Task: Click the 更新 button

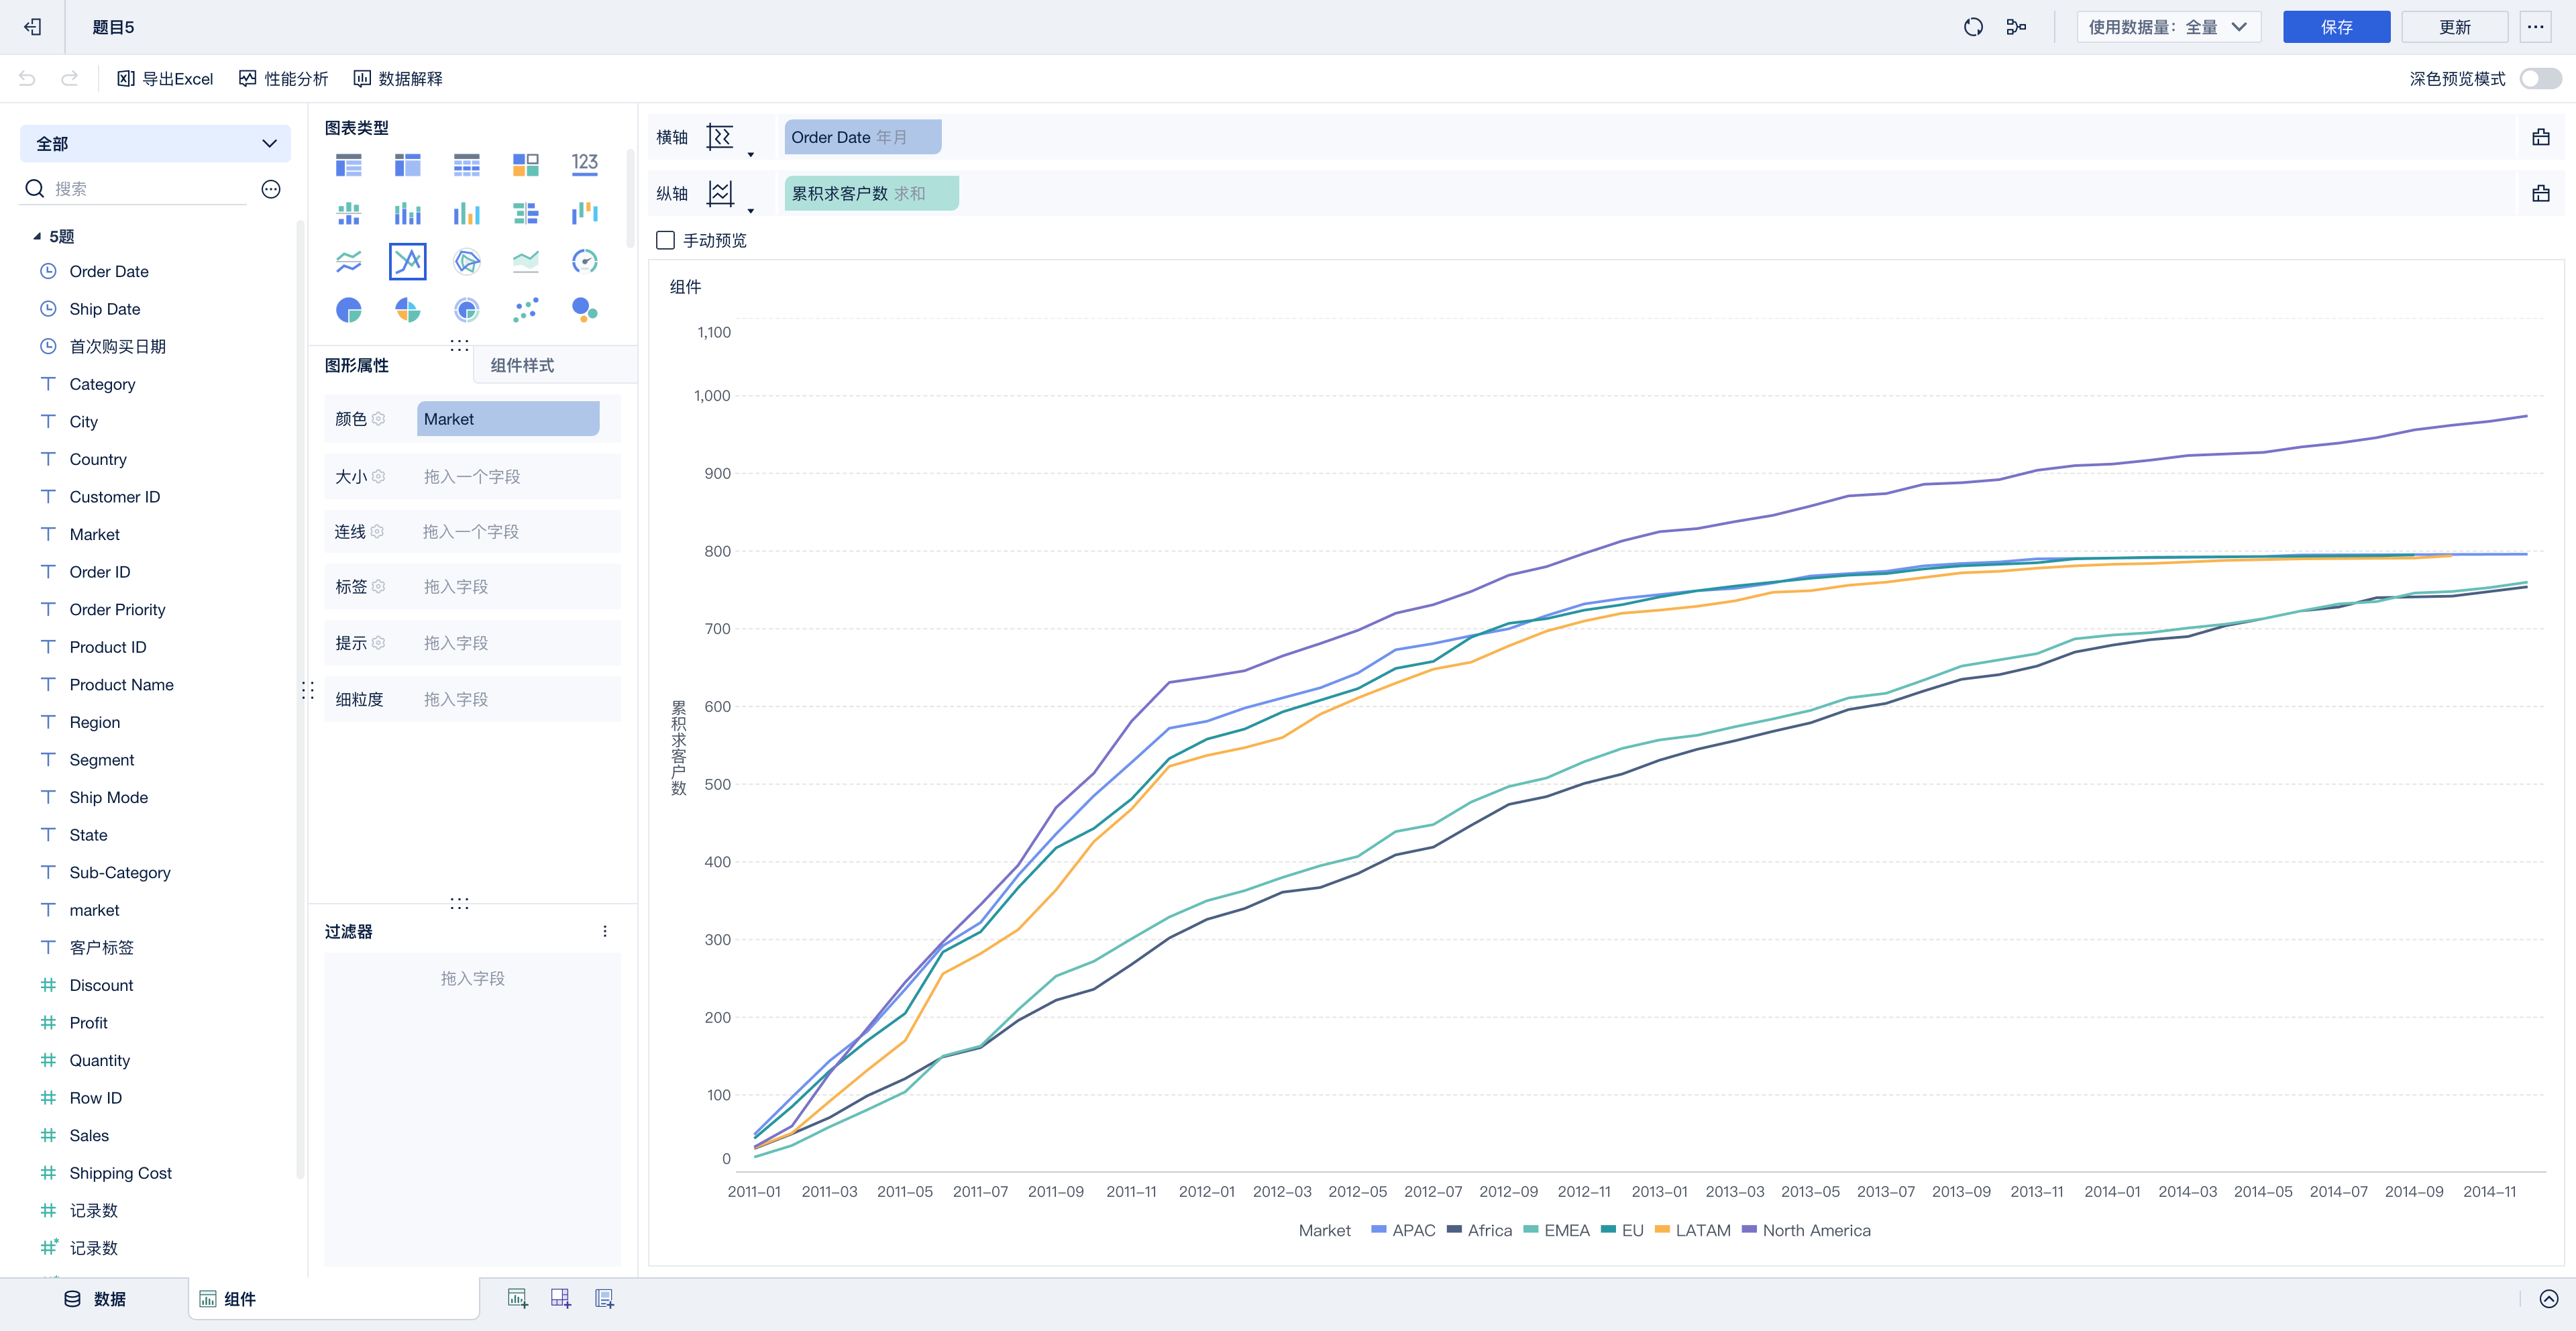Action: [x=2454, y=27]
